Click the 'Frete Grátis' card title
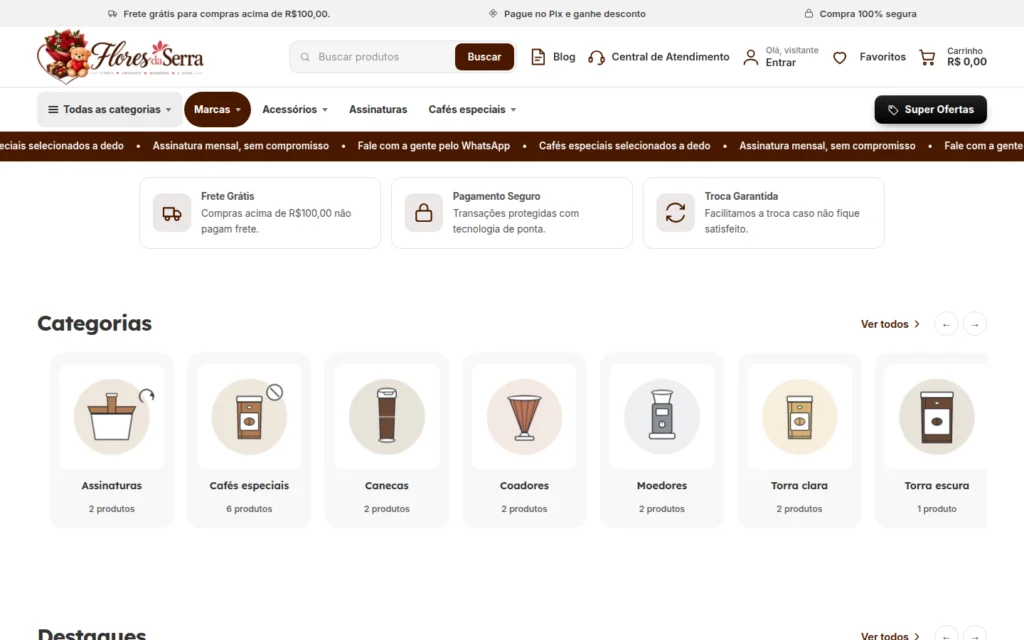 227,196
